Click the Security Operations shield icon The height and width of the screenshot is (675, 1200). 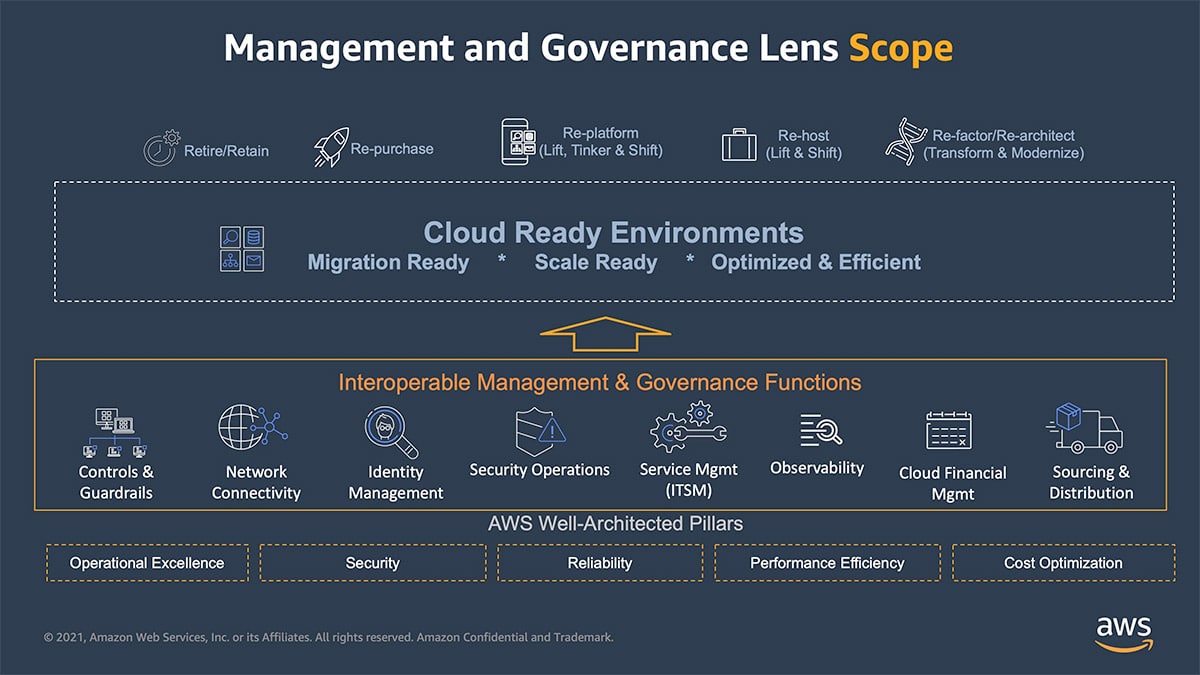[x=540, y=431]
